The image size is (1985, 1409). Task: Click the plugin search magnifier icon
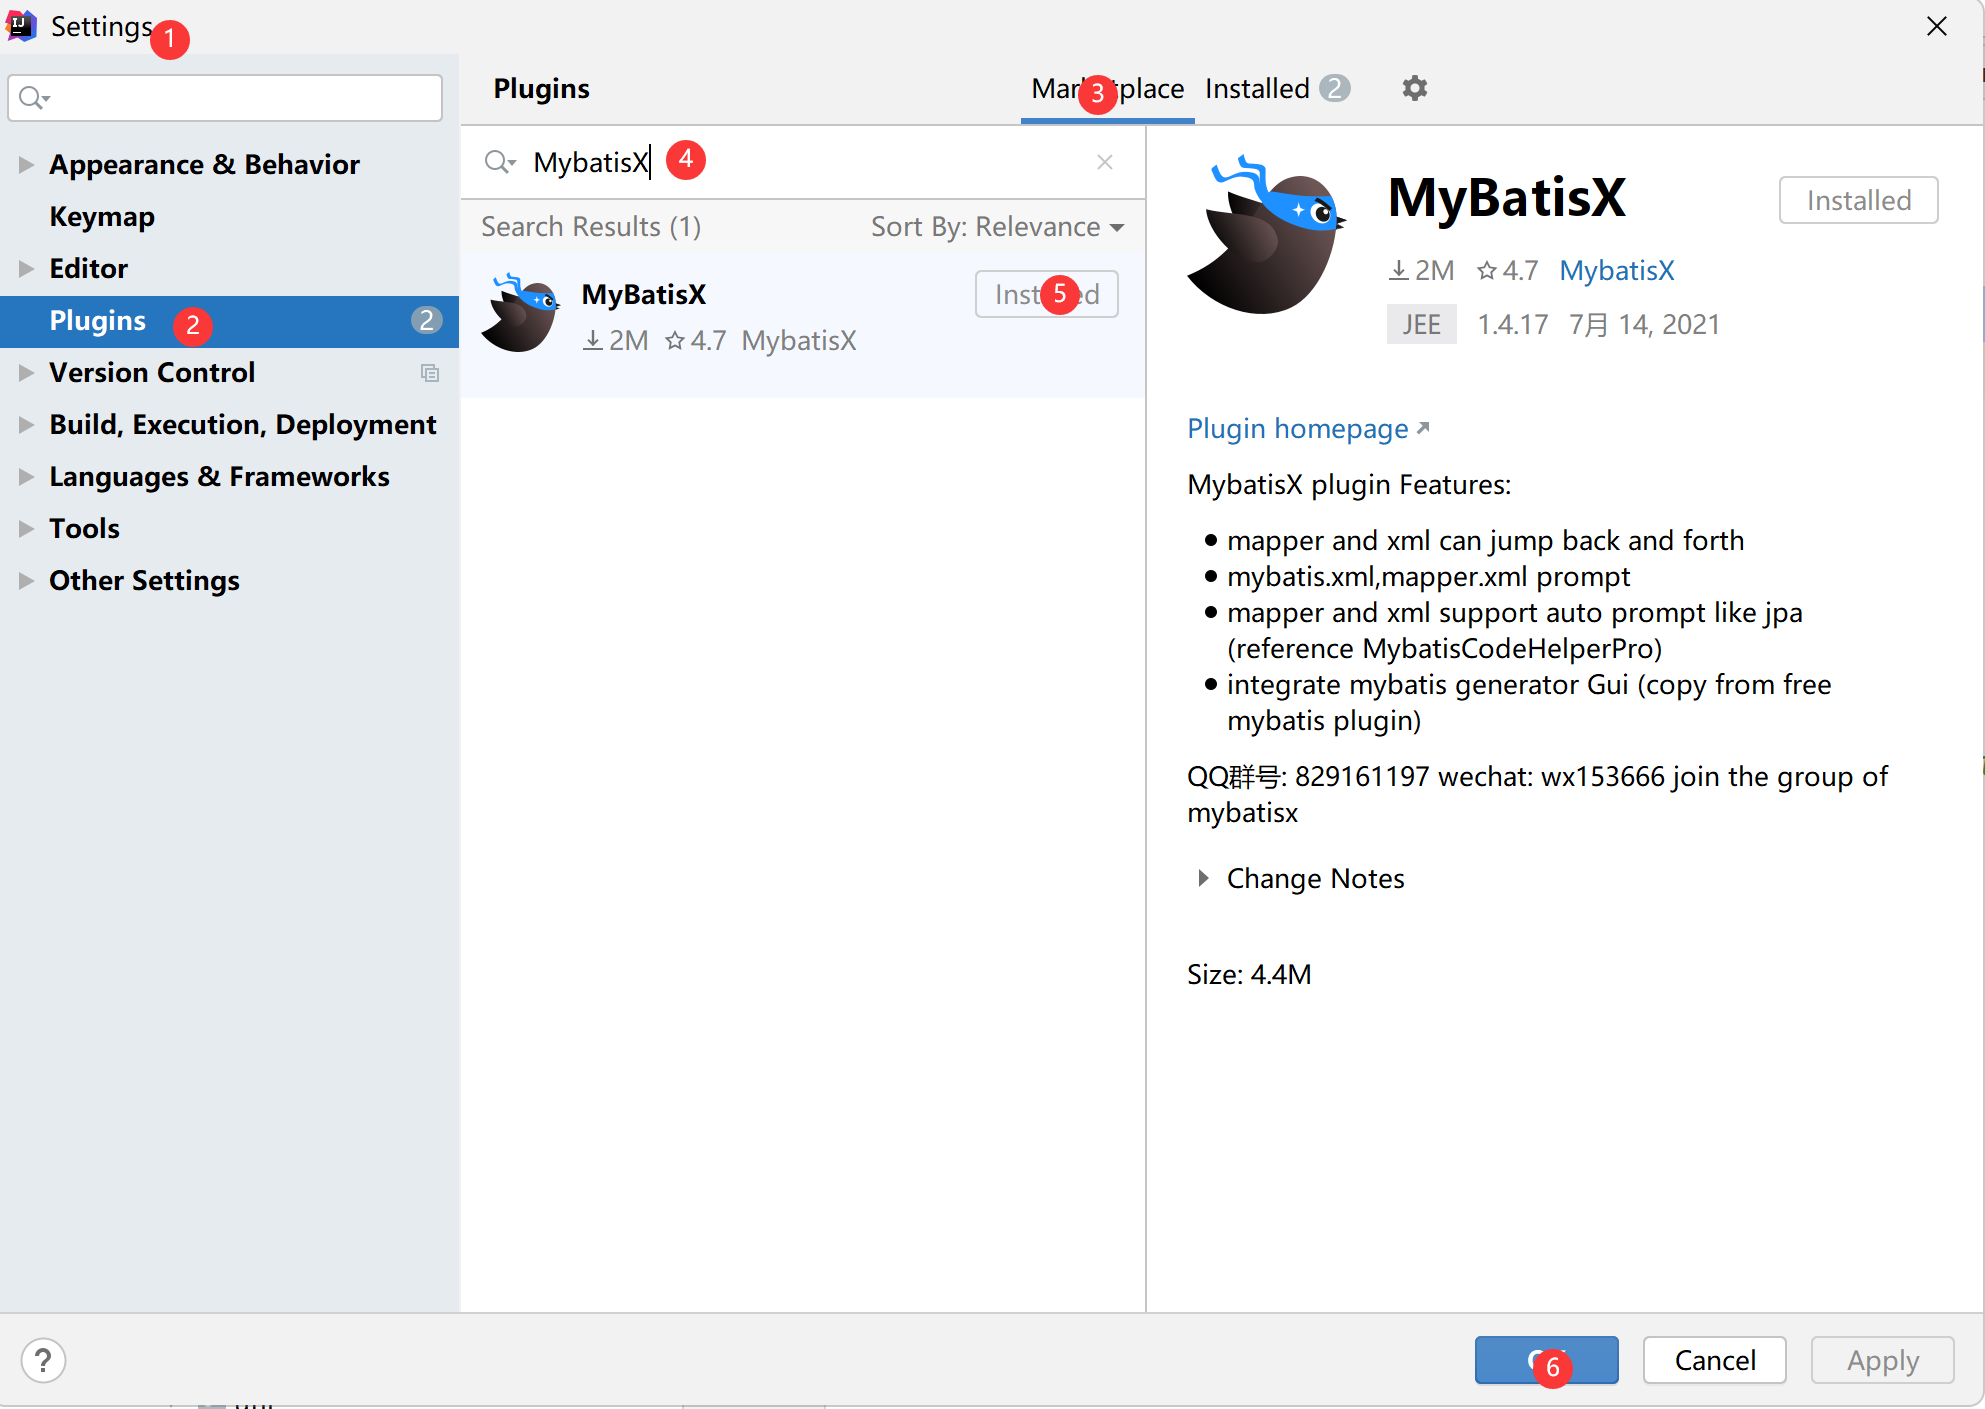(499, 162)
